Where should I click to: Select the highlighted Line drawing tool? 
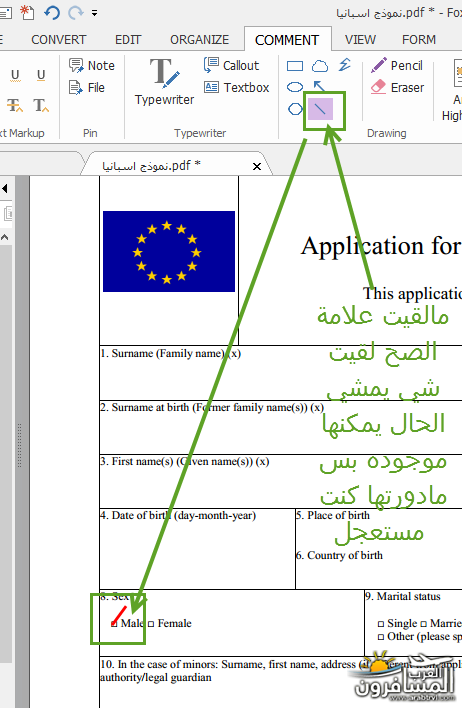click(320, 109)
